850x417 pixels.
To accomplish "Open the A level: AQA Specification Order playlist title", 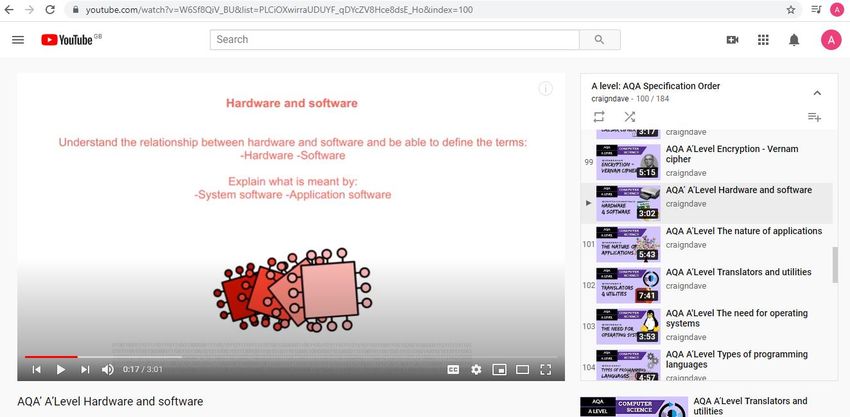I will 655,86.
